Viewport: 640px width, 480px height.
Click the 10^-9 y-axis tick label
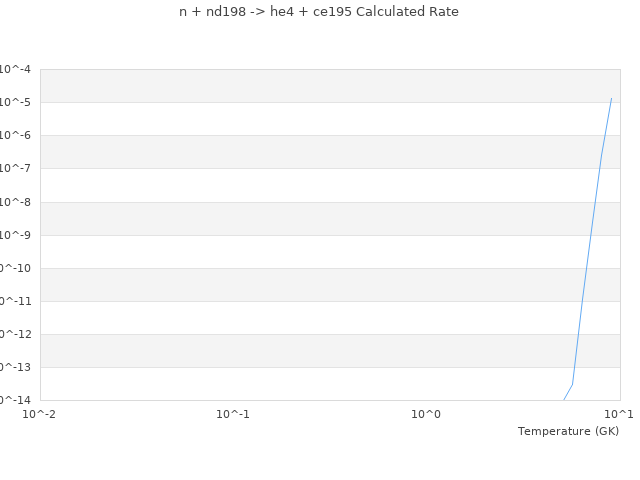[16, 235]
